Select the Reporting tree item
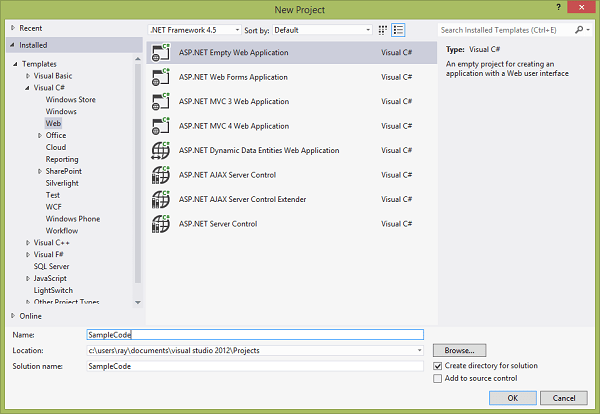Image resolution: width=600 pixels, height=414 pixels. (62, 159)
